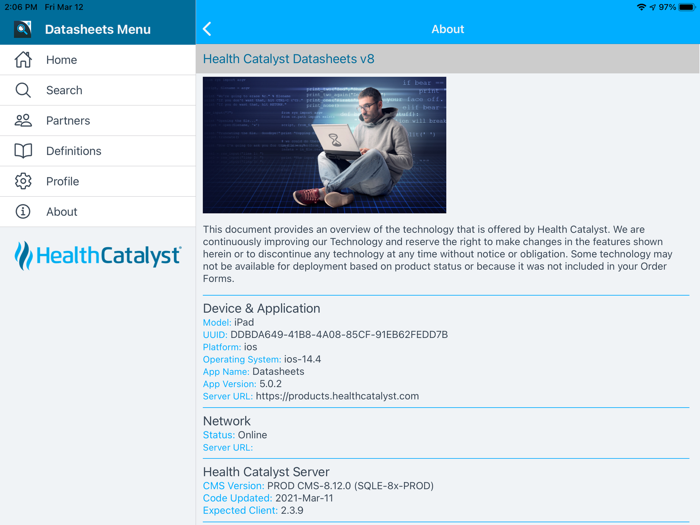
Task: Tap the 97% battery percentage text
Action: [667, 7]
